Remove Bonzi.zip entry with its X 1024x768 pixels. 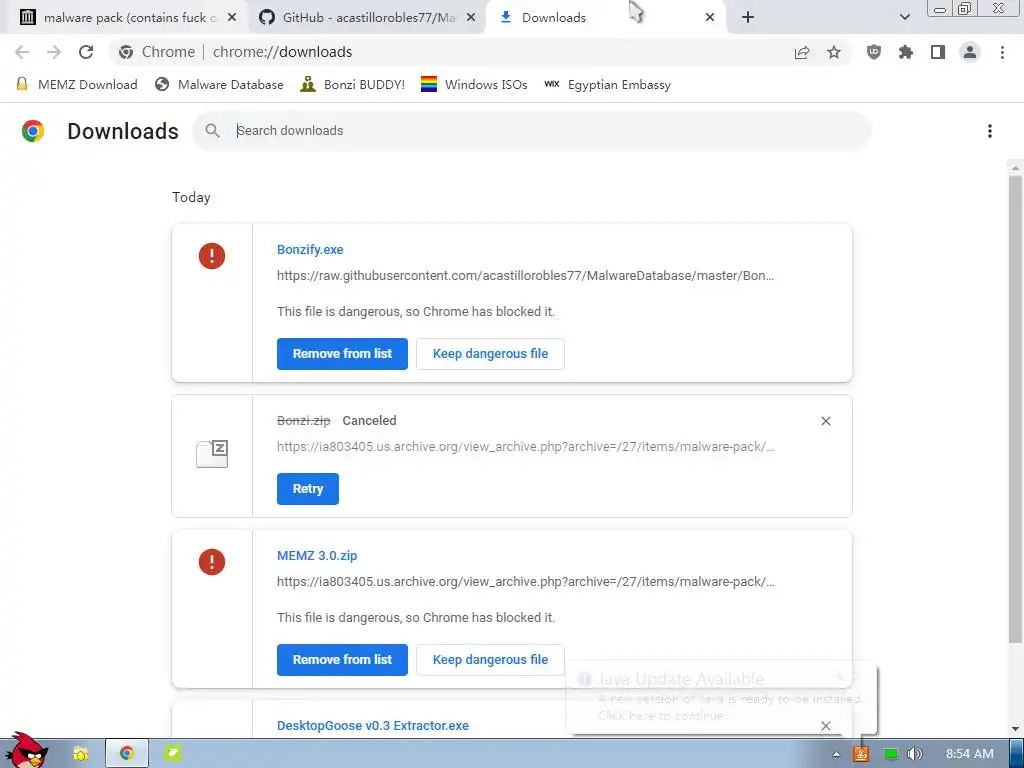click(825, 421)
